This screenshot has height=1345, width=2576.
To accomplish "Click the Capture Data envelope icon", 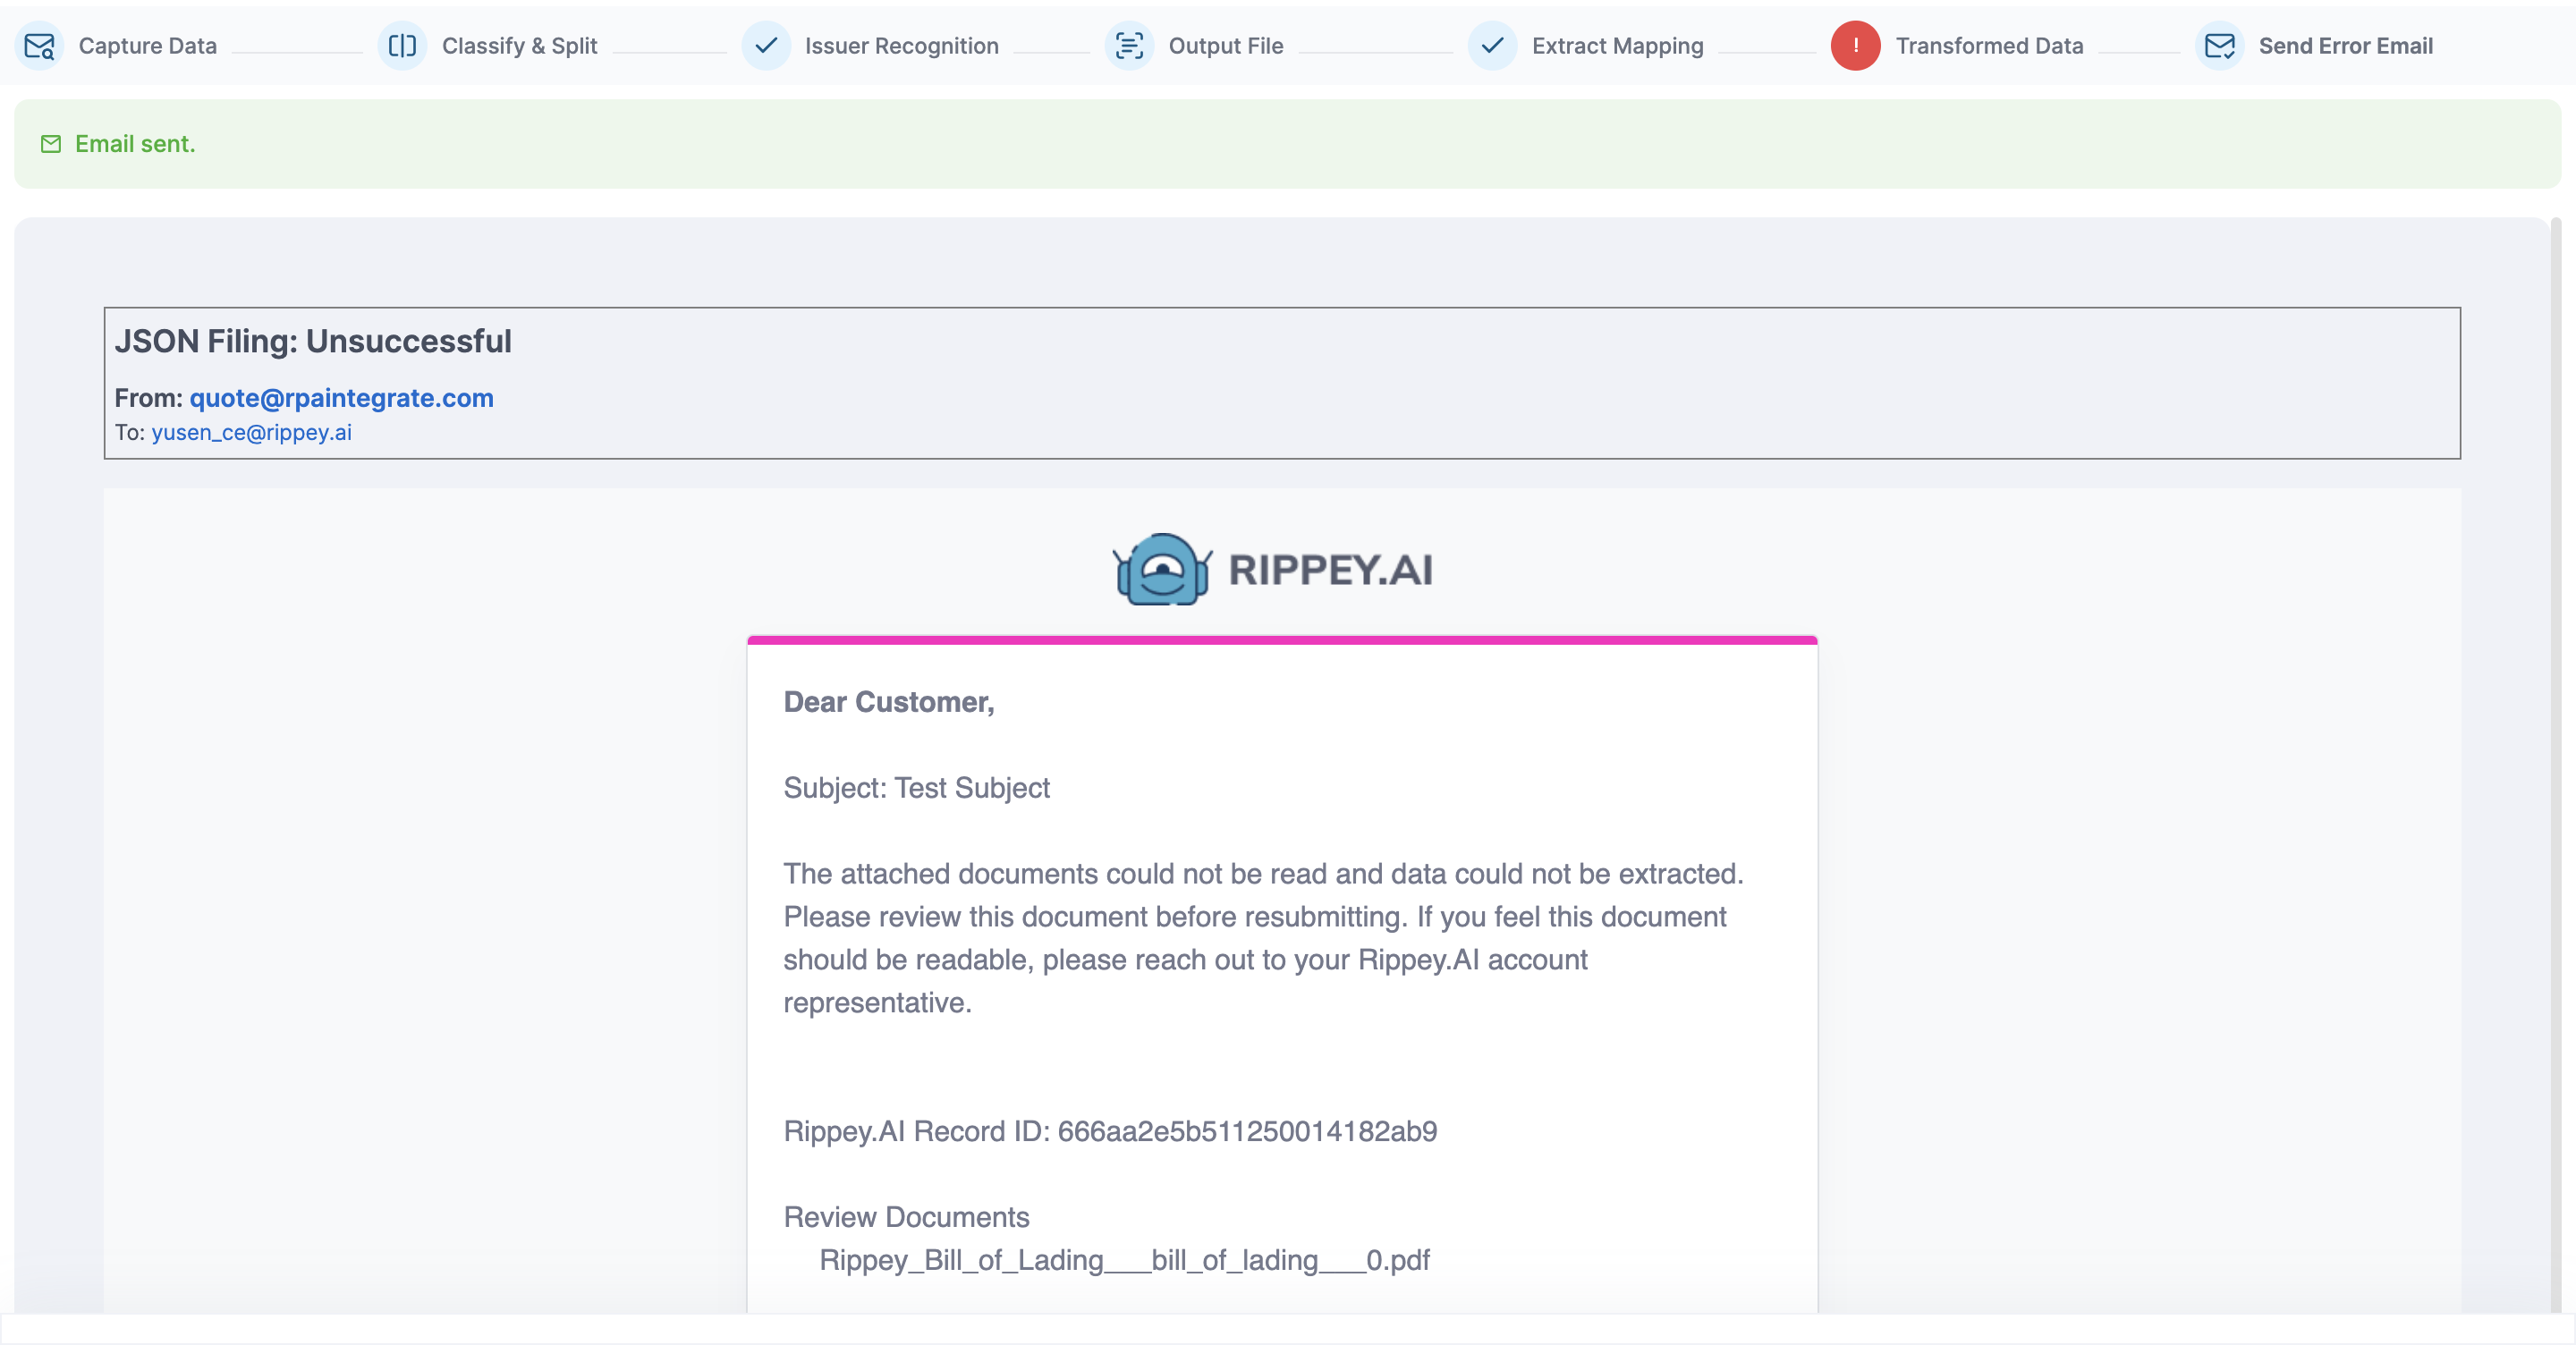I will pos(40,46).
